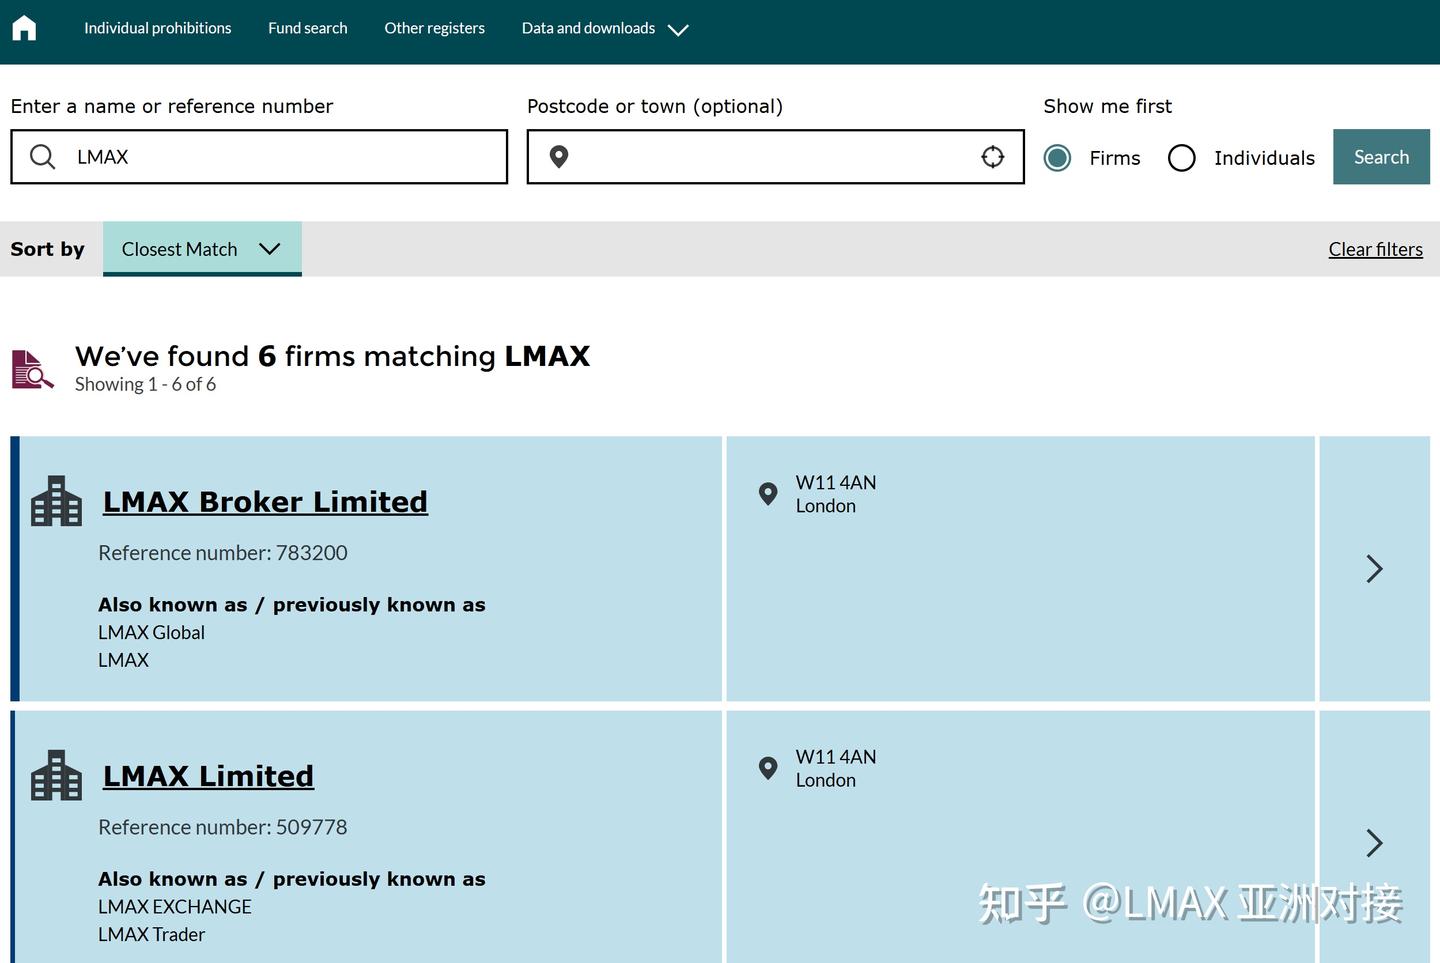The width and height of the screenshot is (1440, 963).
Task: Go to the home page icon
Action: [24, 28]
